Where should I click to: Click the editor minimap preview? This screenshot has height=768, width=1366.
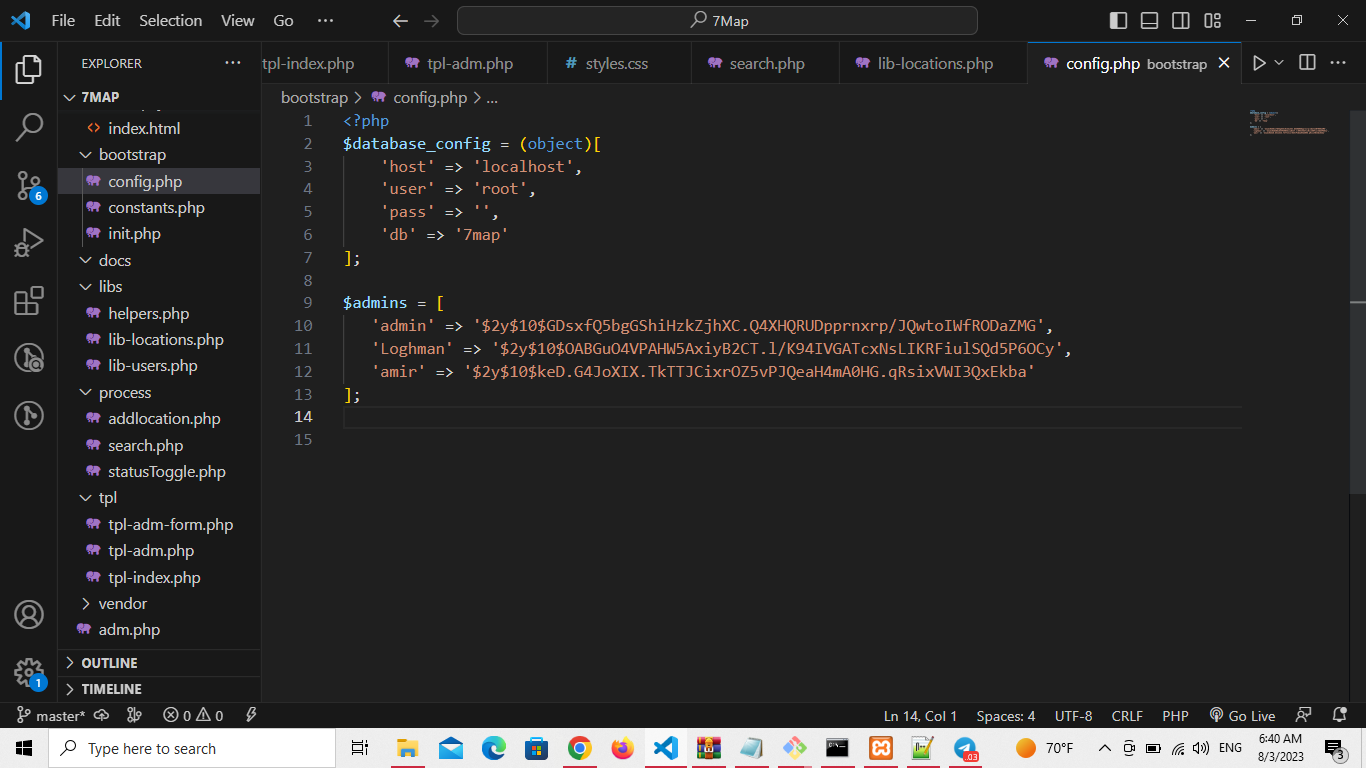point(1289,122)
